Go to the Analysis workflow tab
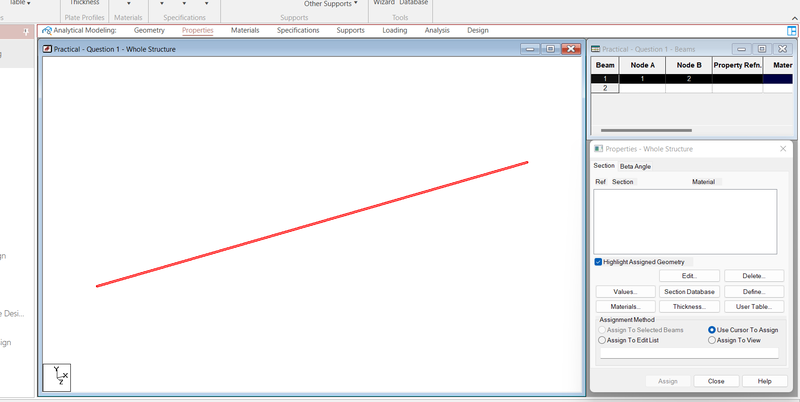The width and height of the screenshot is (800, 402). [x=437, y=30]
